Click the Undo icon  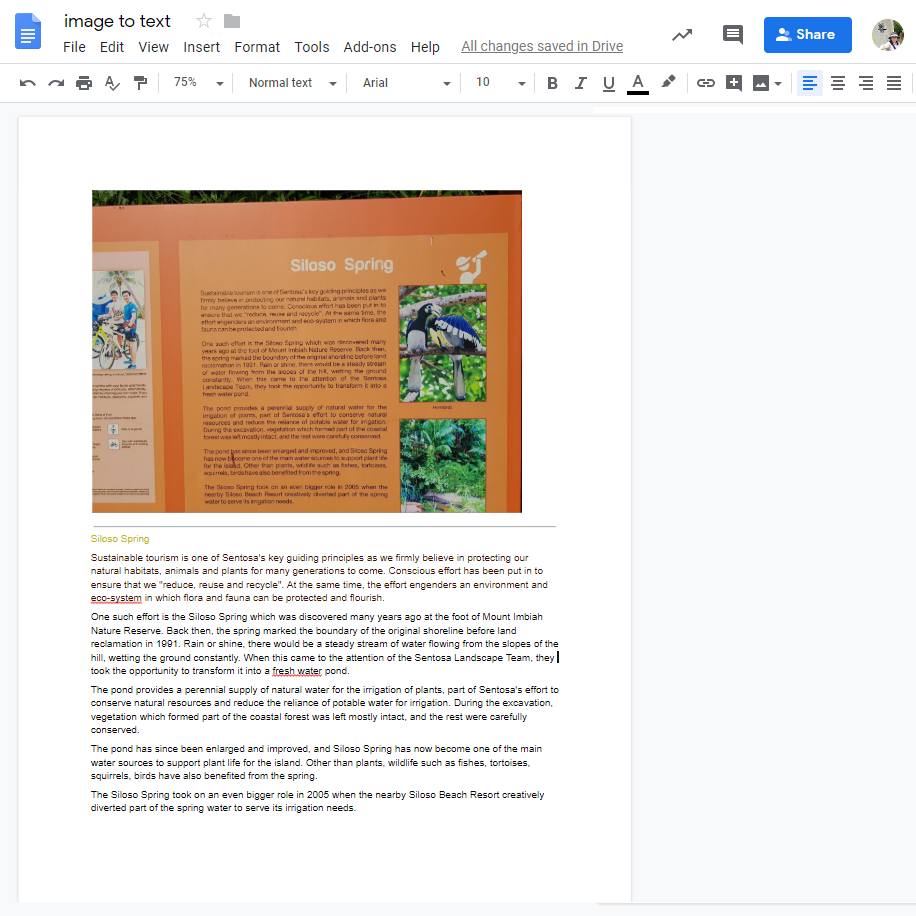[27, 83]
